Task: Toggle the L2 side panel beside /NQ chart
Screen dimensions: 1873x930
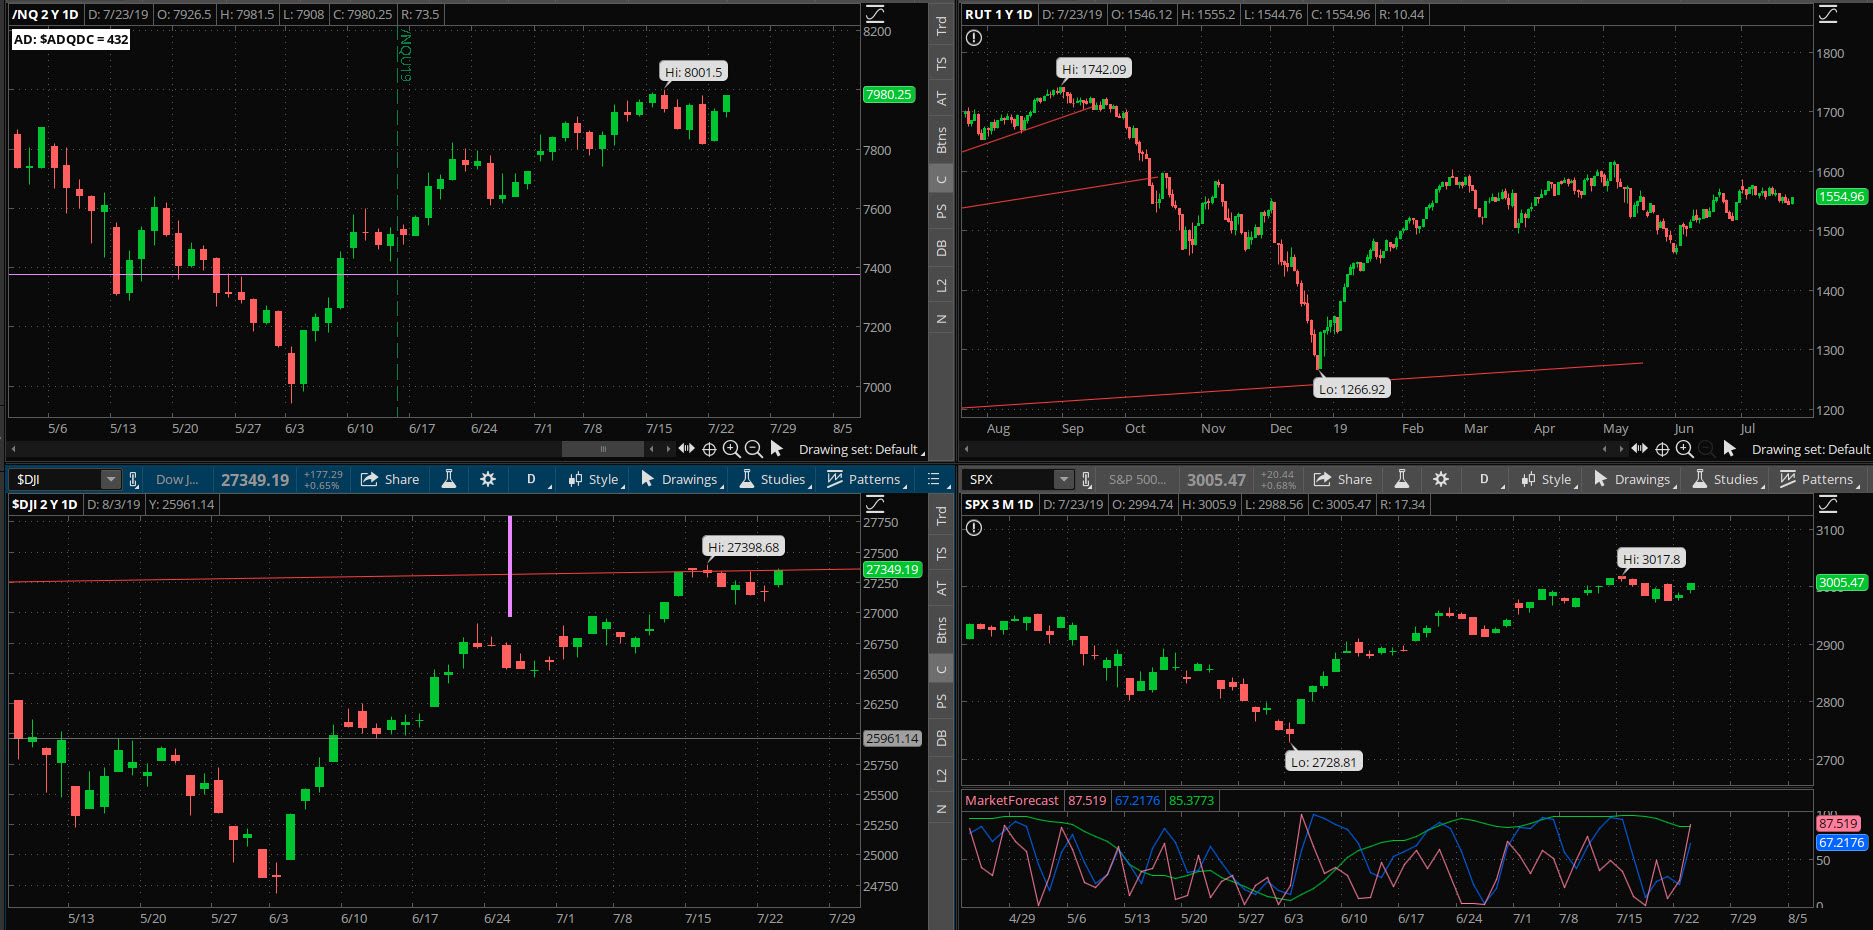Action: 941,286
